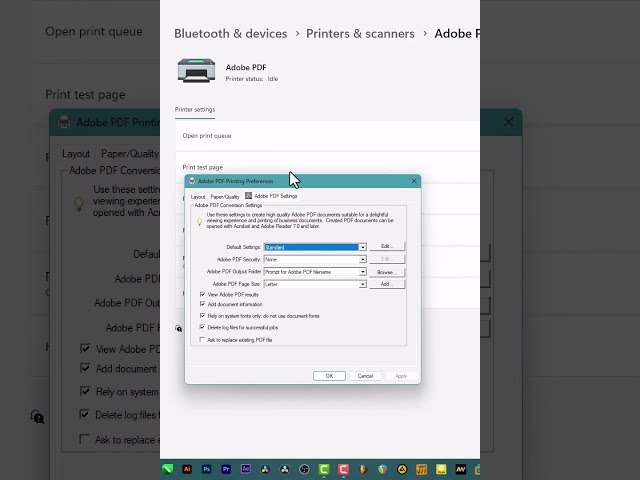
Task: Click the conversion settings description text
Action: (300, 220)
